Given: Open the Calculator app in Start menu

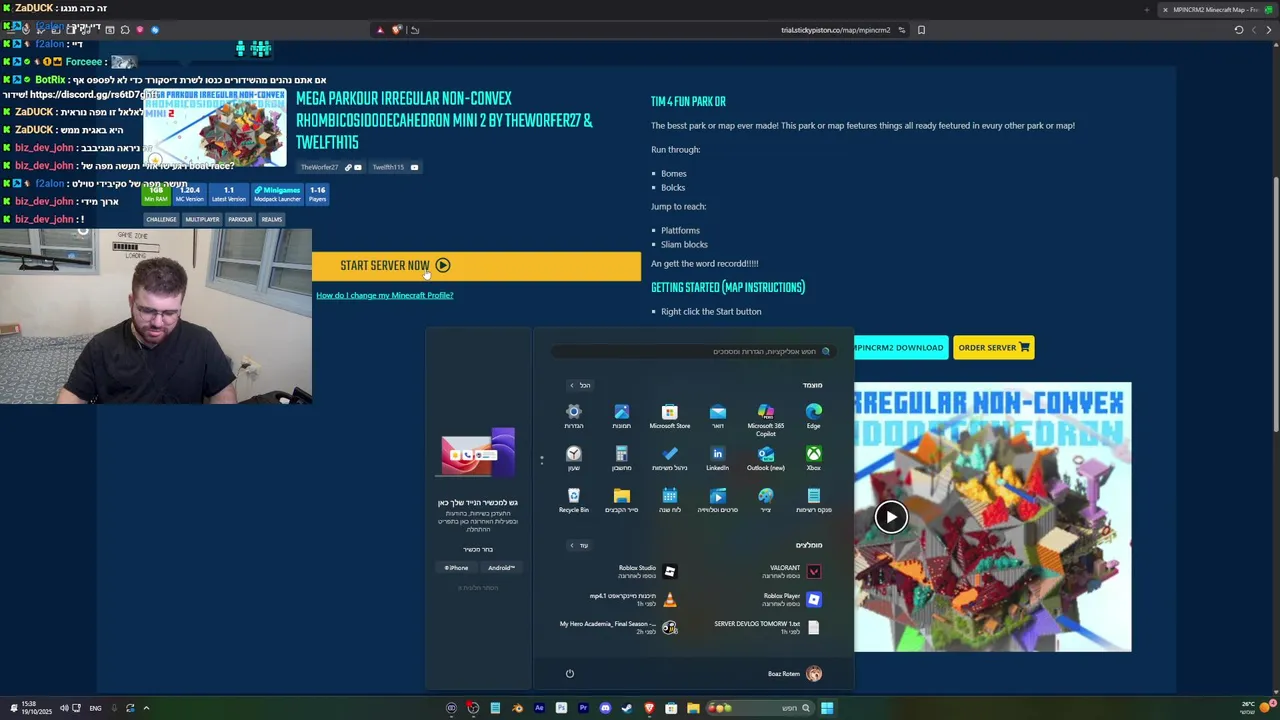Looking at the screenshot, I should tap(622, 459).
